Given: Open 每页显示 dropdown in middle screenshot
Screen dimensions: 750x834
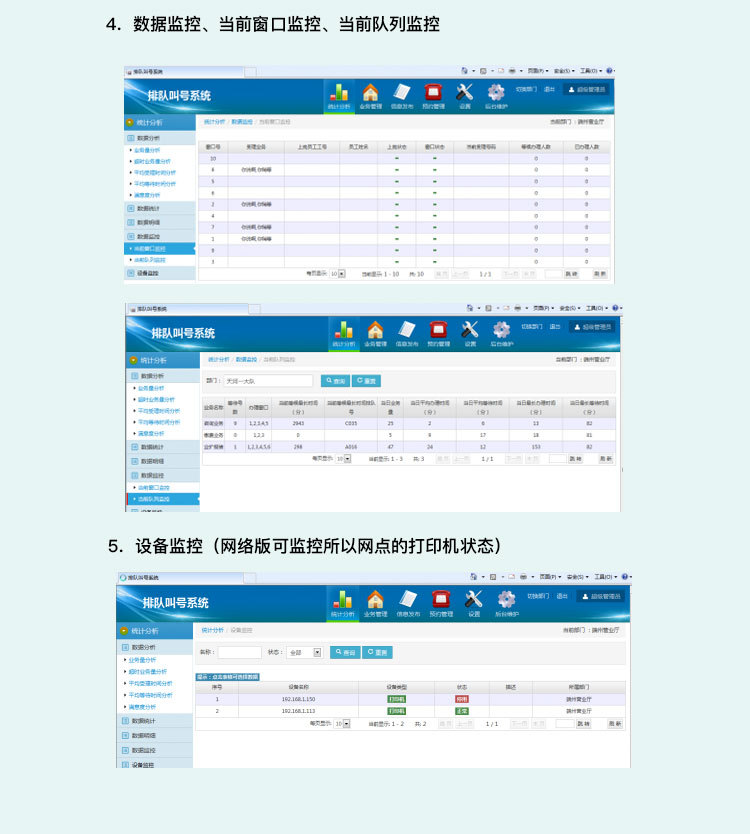Looking at the screenshot, I should coord(343,458).
